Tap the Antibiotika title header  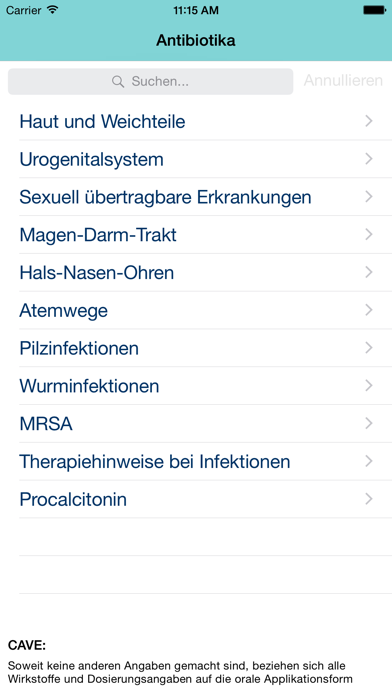tap(196, 41)
